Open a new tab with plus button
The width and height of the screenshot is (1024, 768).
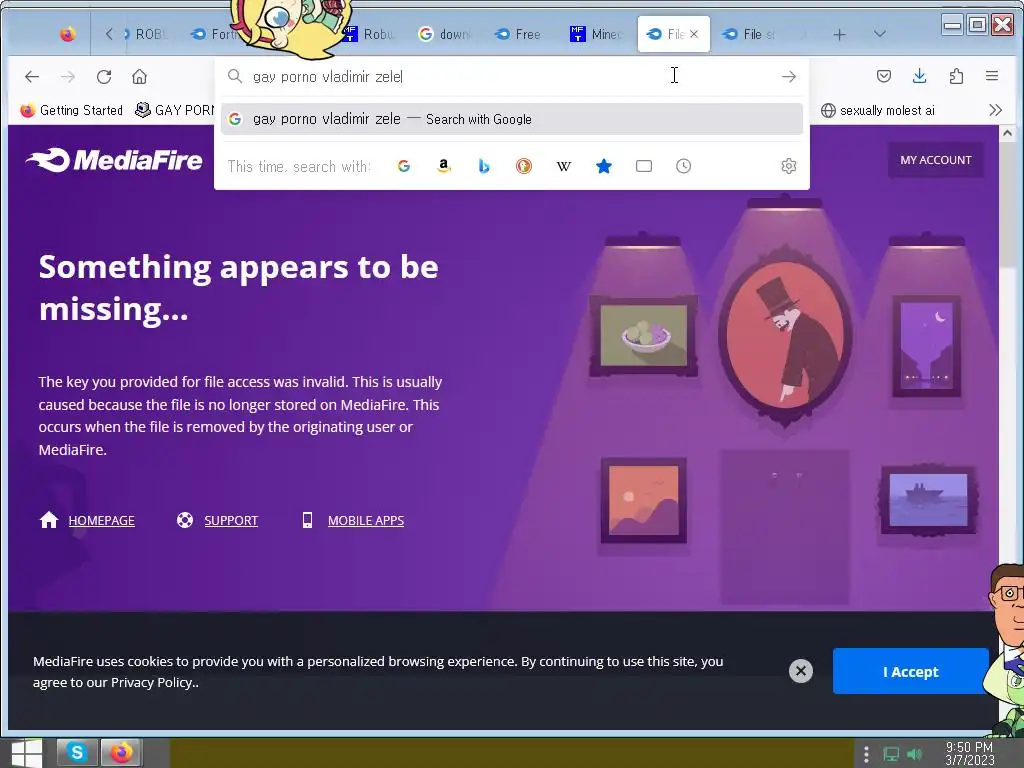[x=840, y=34]
